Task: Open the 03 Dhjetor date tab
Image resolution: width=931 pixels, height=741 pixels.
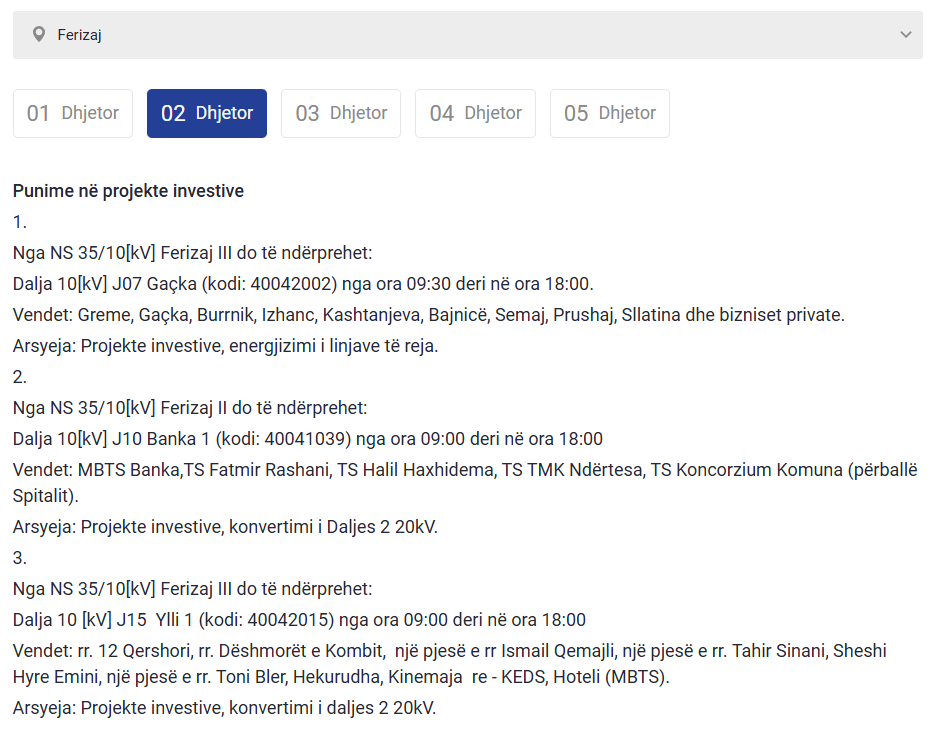Action: click(x=341, y=113)
